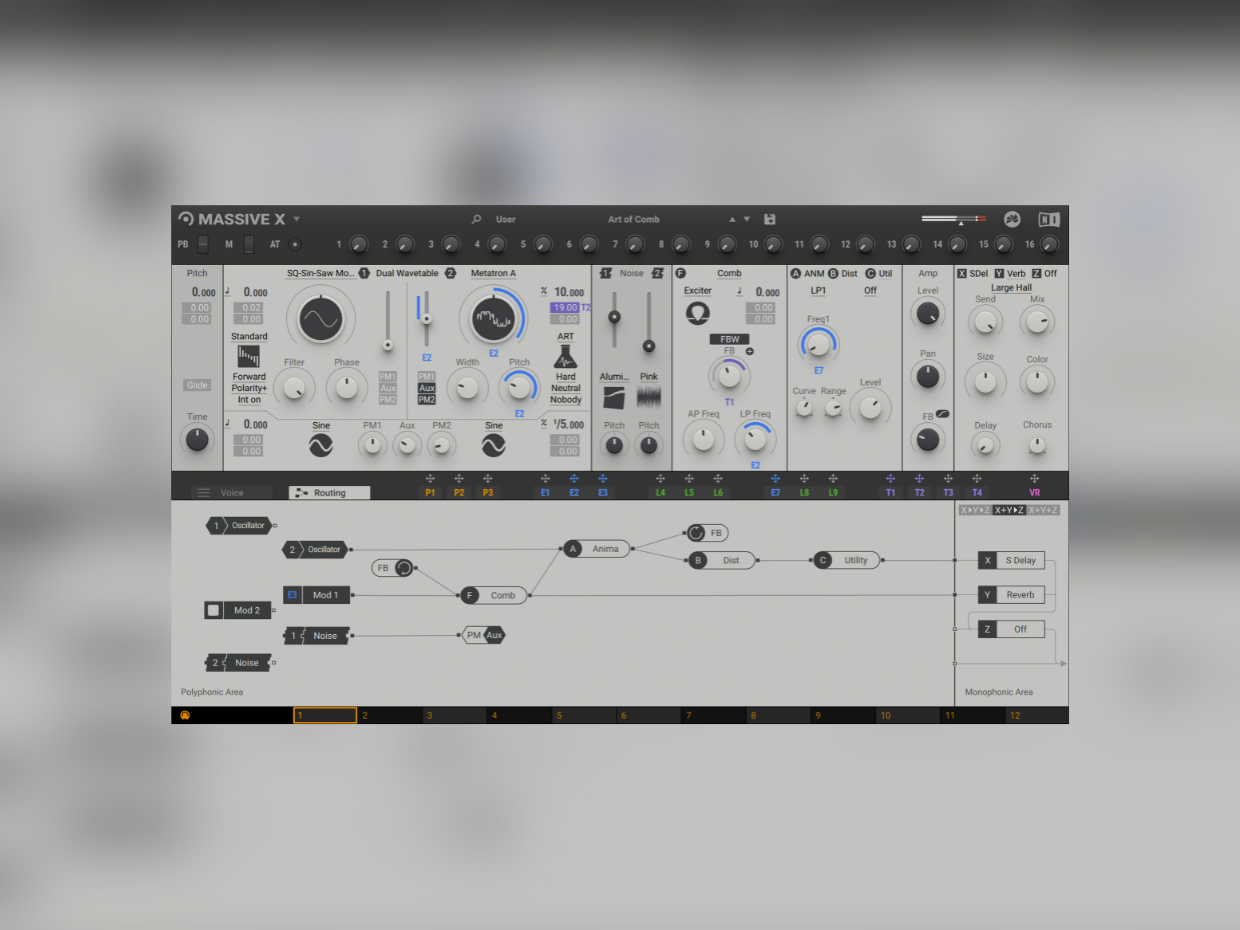Select macro page 2 at the bottom
Screen dimensions: 1240x930
(x=389, y=715)
